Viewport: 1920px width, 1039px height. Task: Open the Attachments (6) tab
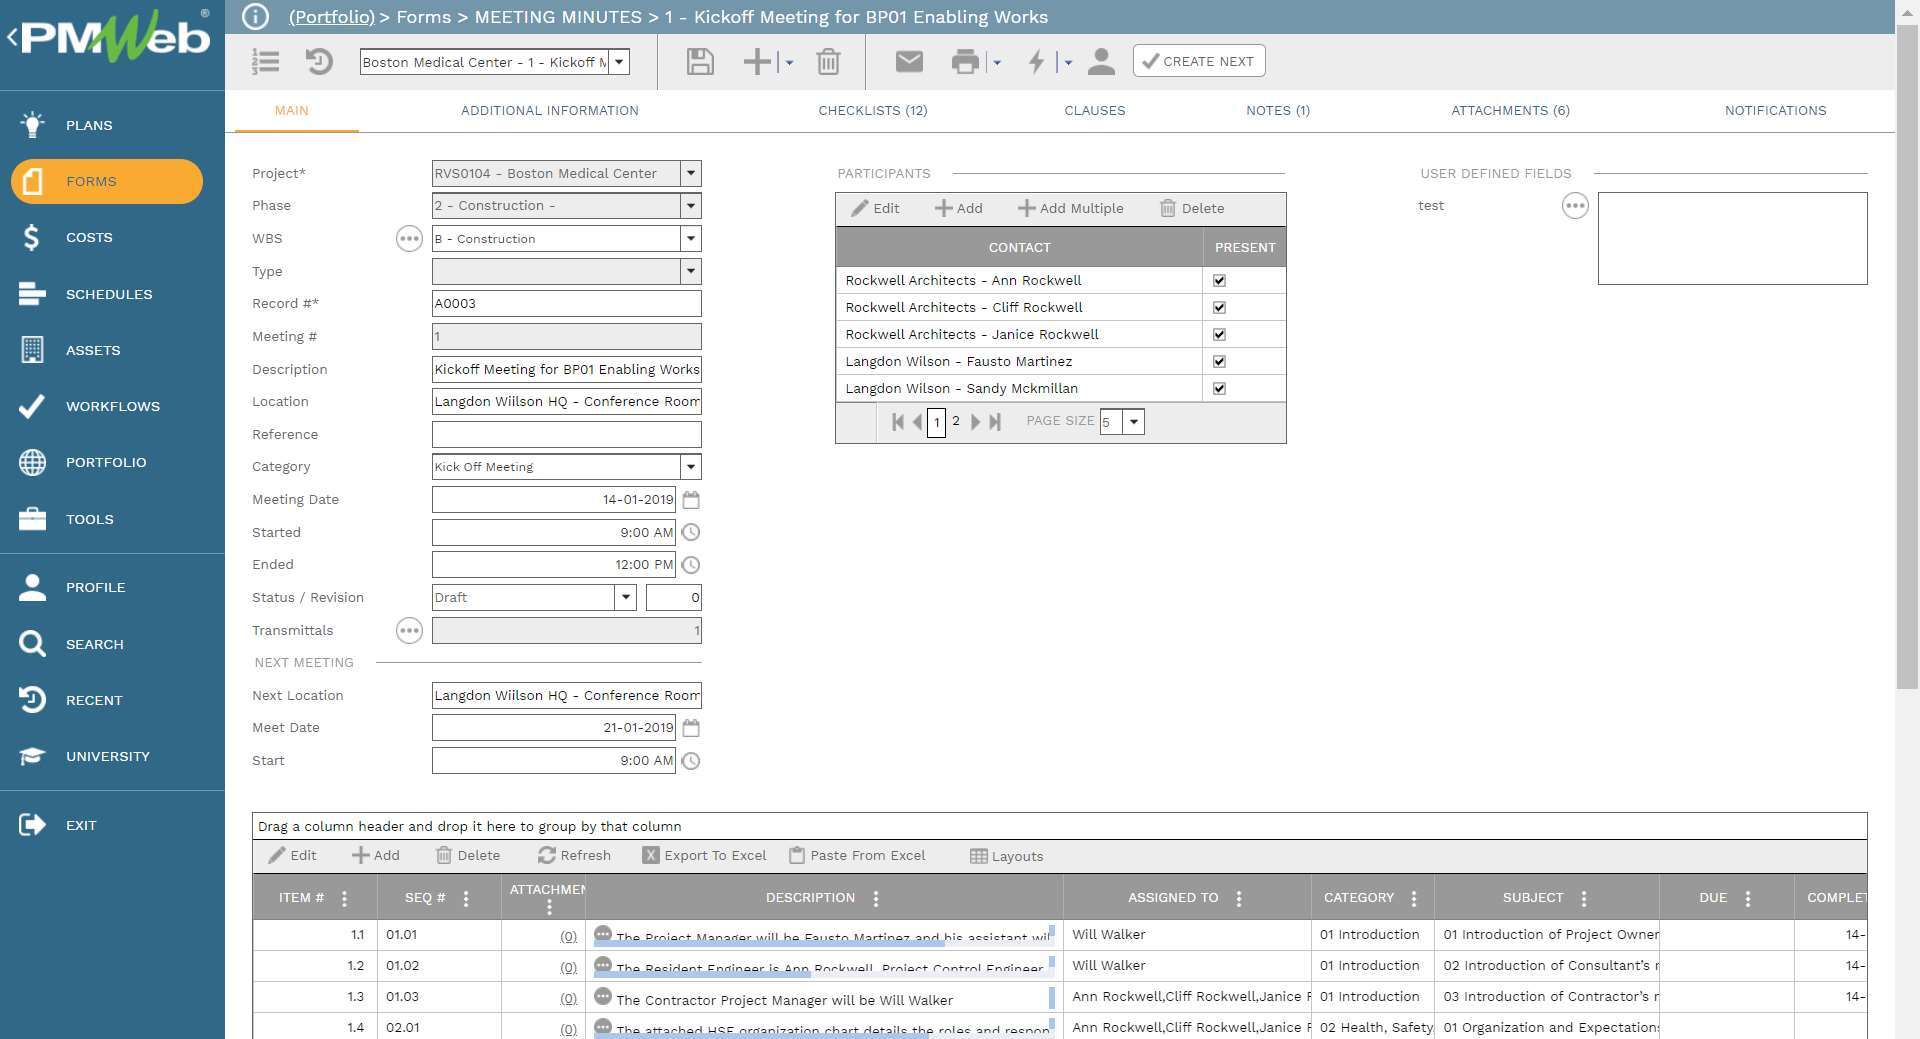click(1510, 111)
